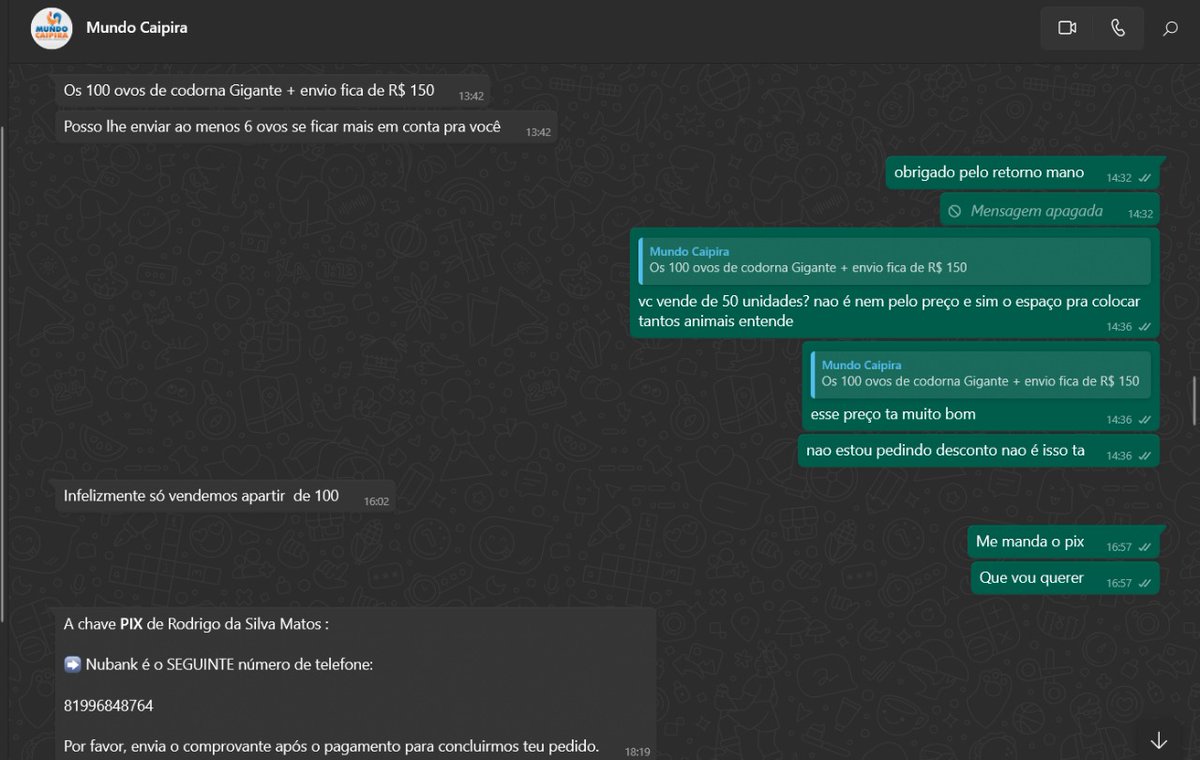Screen dimensions: 1200x760
Task: Click read receipt ticks on 'Me manda o pix'
Action: [1144, 547]
